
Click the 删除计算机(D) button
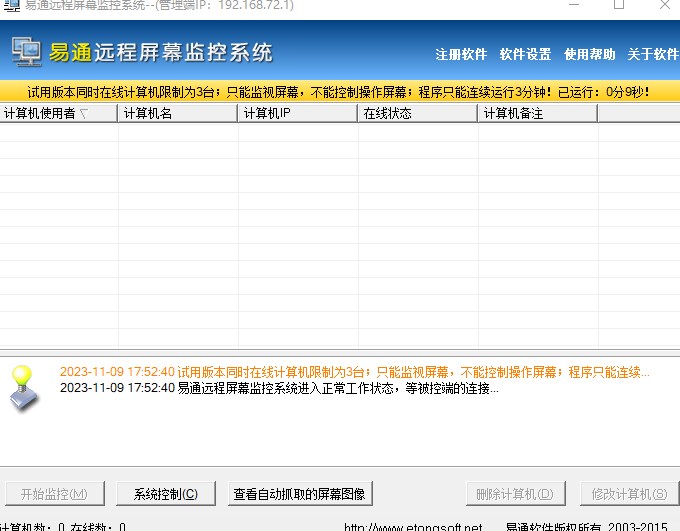coord(514,494)
